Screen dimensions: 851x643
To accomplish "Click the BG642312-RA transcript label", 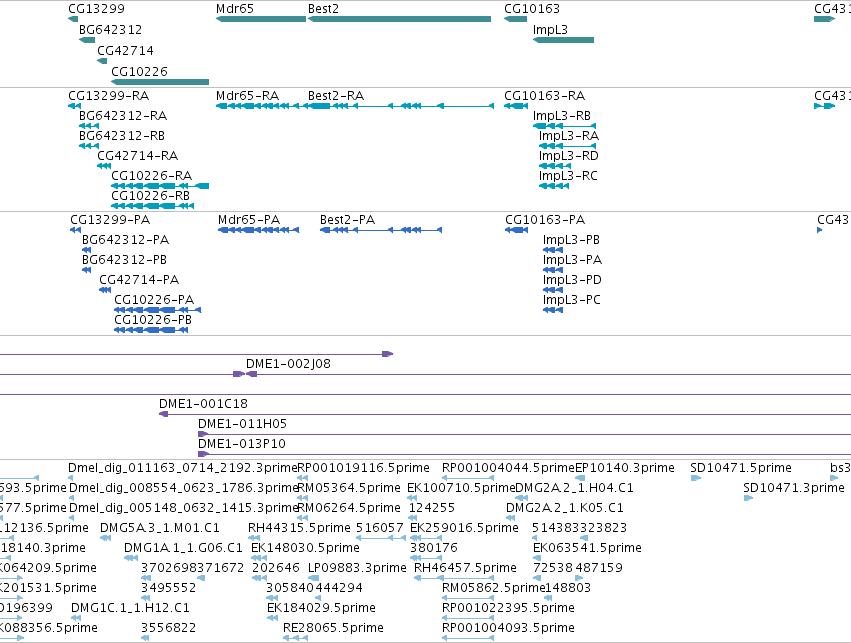I will (x=123, y=116).
